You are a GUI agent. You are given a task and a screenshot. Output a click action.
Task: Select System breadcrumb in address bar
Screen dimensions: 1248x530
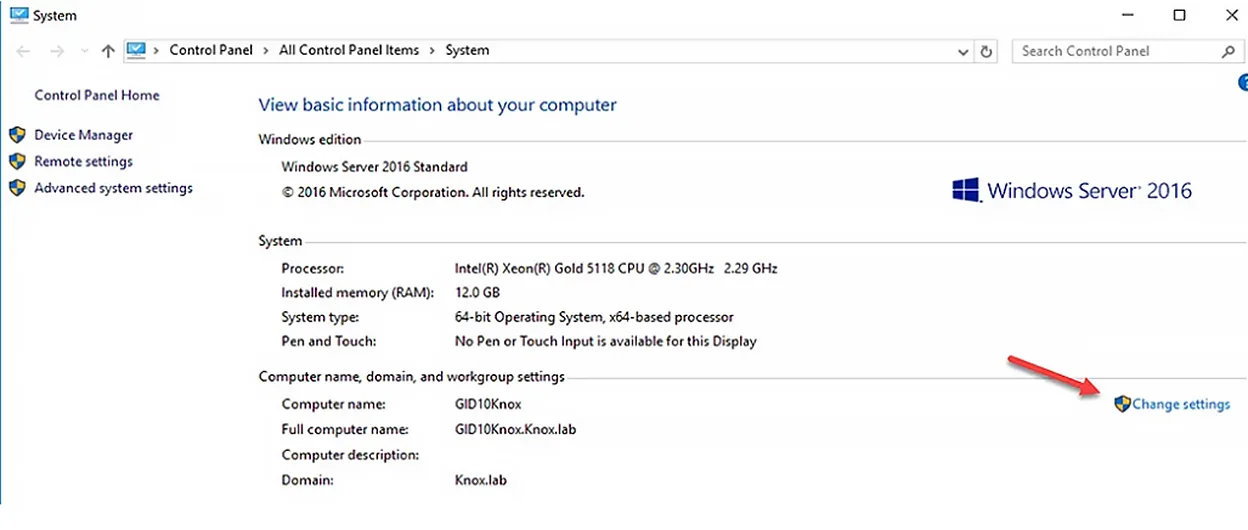[467, 50]
